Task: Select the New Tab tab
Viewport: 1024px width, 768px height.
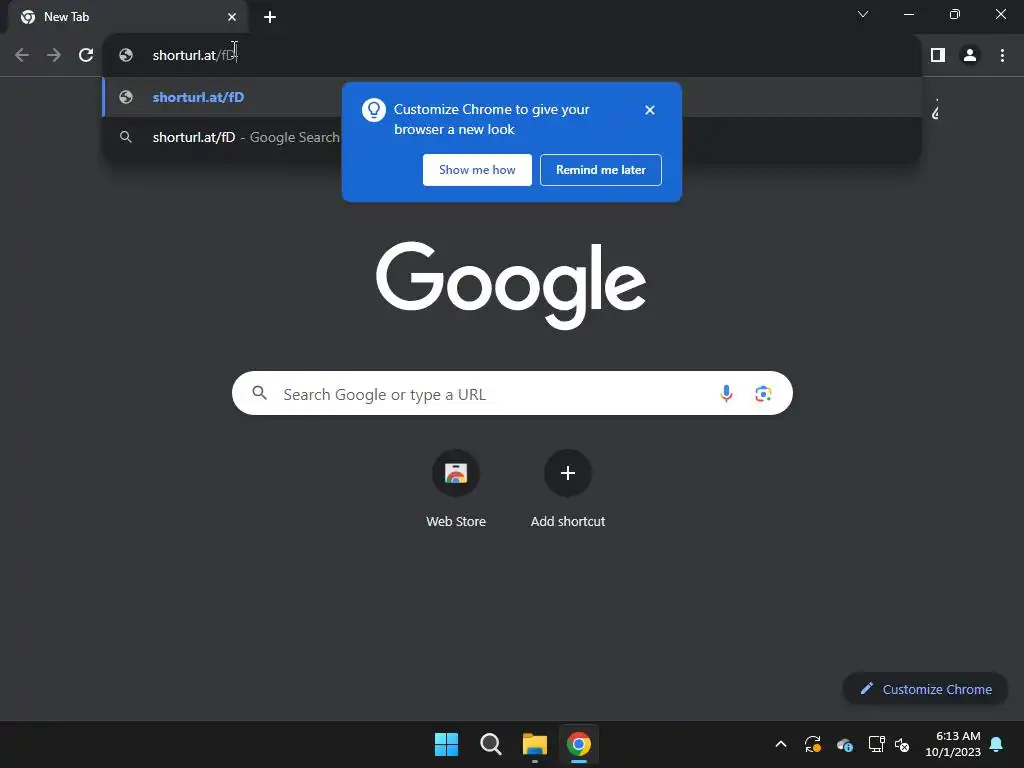Action: (x=127, y=17)
